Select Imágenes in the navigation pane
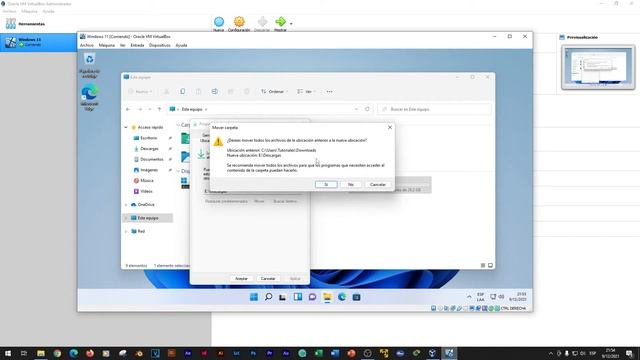 149,170
